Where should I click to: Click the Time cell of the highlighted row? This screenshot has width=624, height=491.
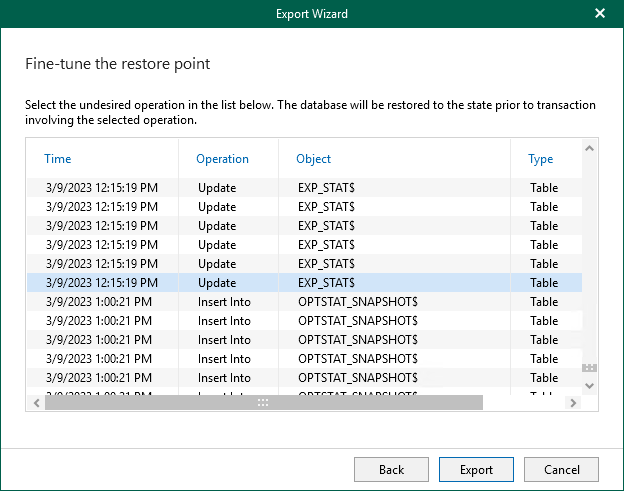(102, 283)
